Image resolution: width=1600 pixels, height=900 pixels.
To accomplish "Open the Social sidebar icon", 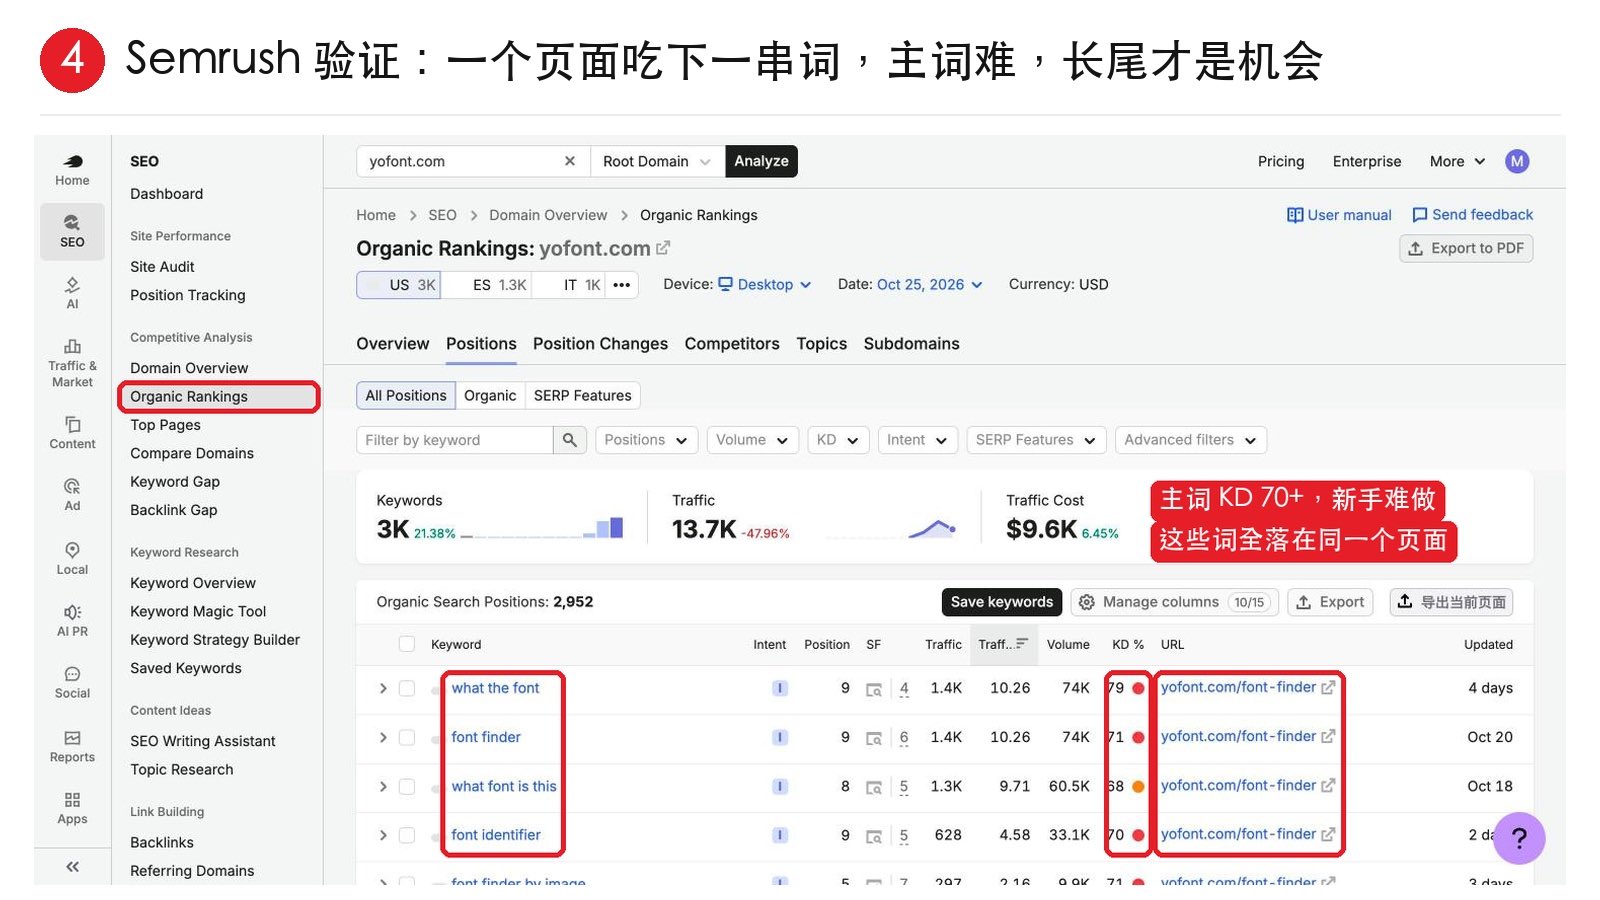I will pos(72,683).
